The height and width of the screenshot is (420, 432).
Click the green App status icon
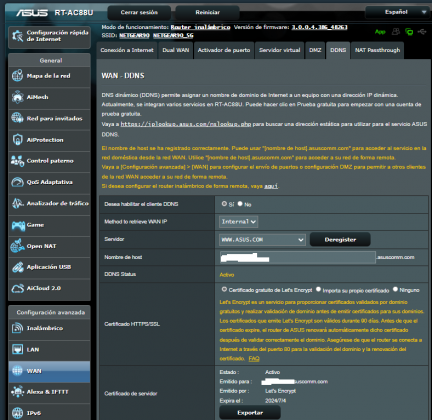click(x=380, y=32)
